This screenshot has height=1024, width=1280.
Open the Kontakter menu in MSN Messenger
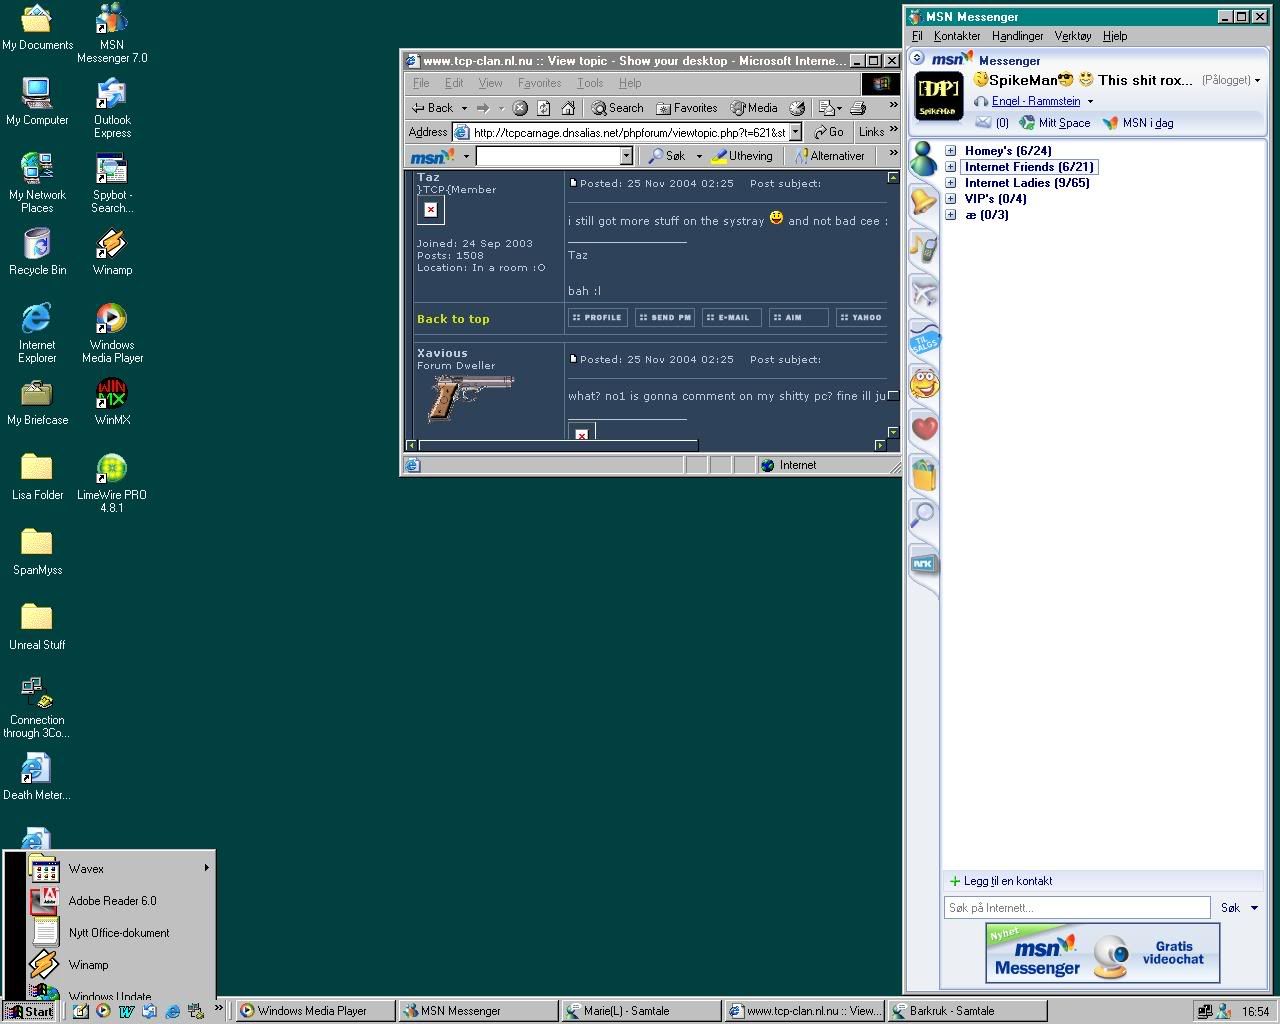[957, 36]
